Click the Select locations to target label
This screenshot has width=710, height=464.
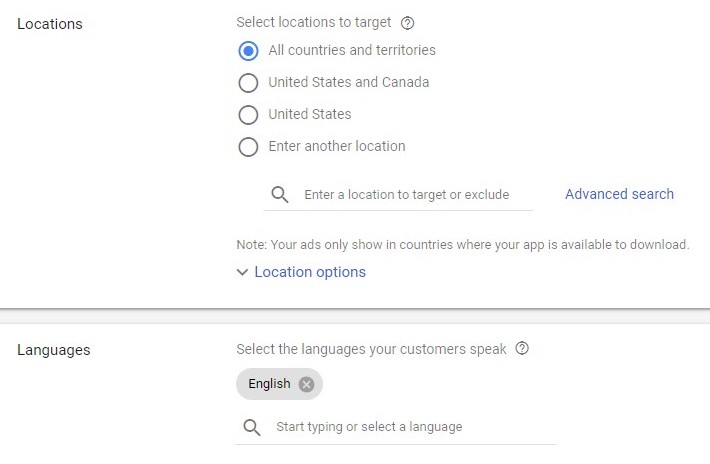click(314, 22)
